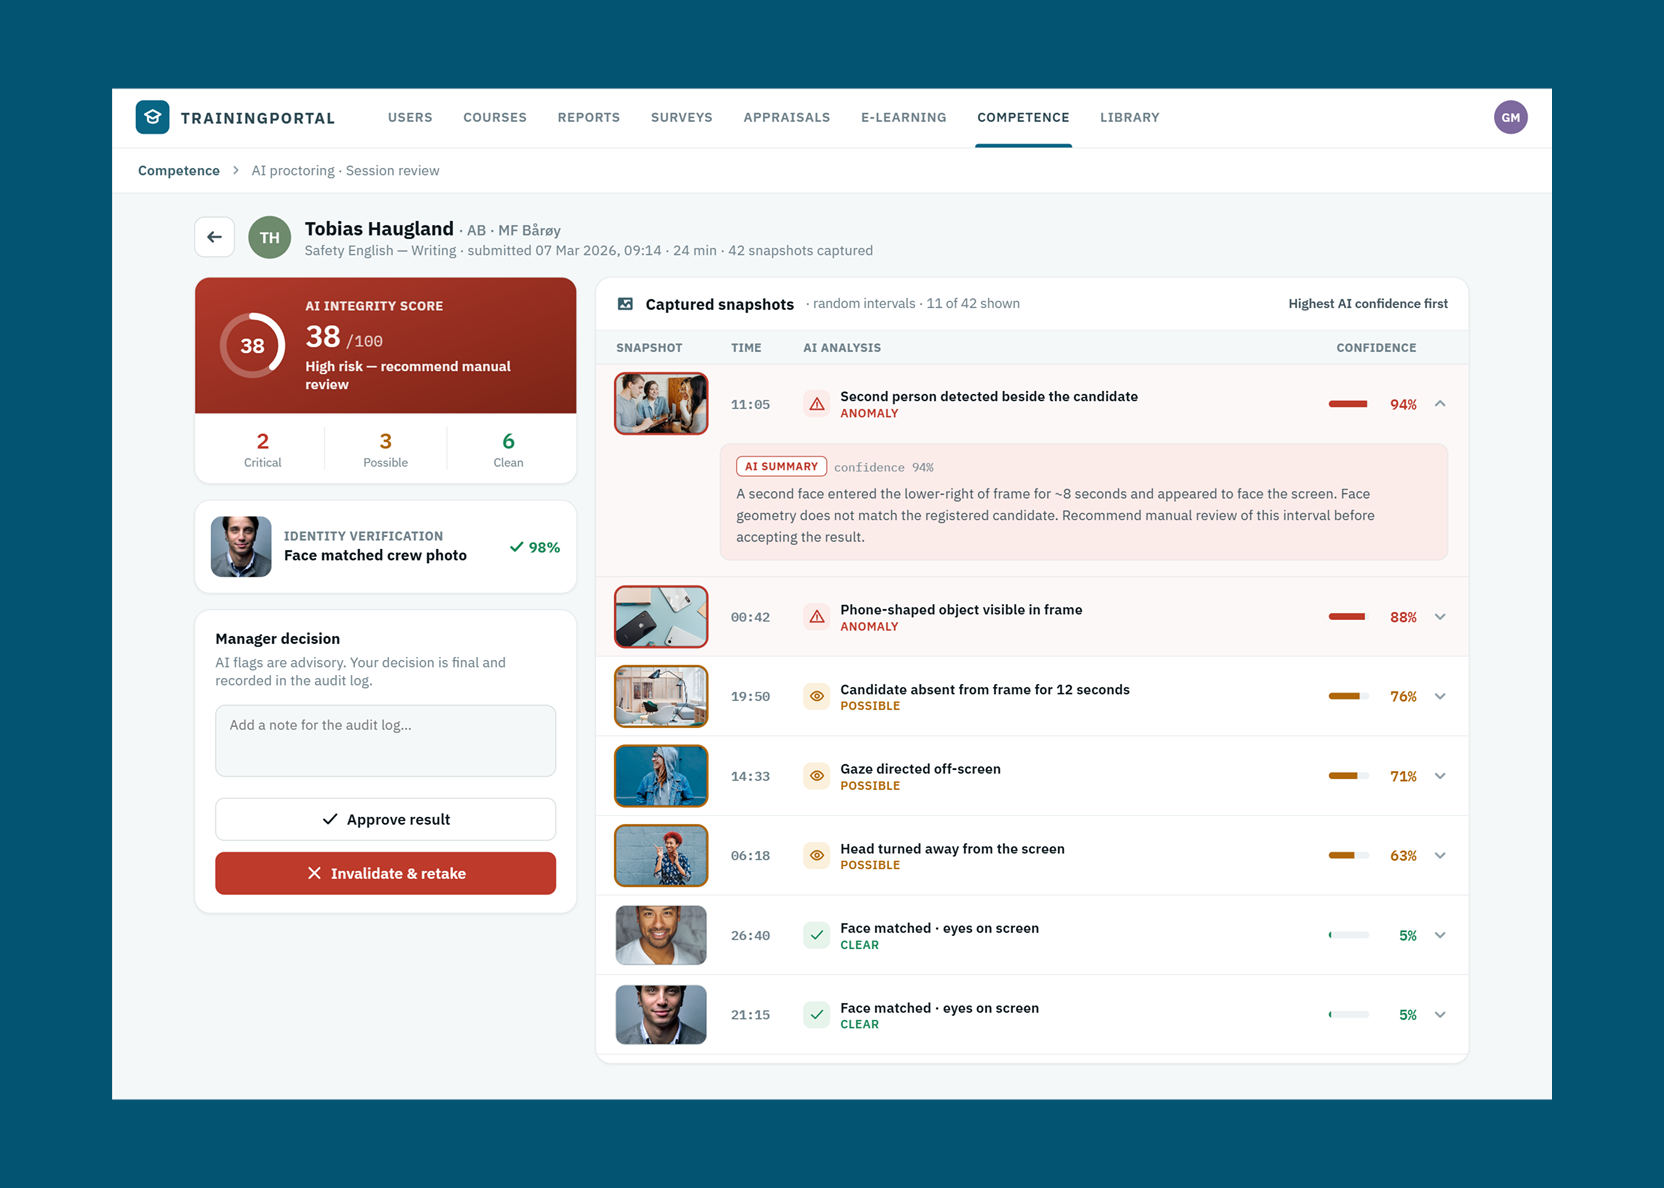The image size is (1664, 1188).
Task: Open the 11:05 snapshot thumbnail
Action: (x=661, y=404)
